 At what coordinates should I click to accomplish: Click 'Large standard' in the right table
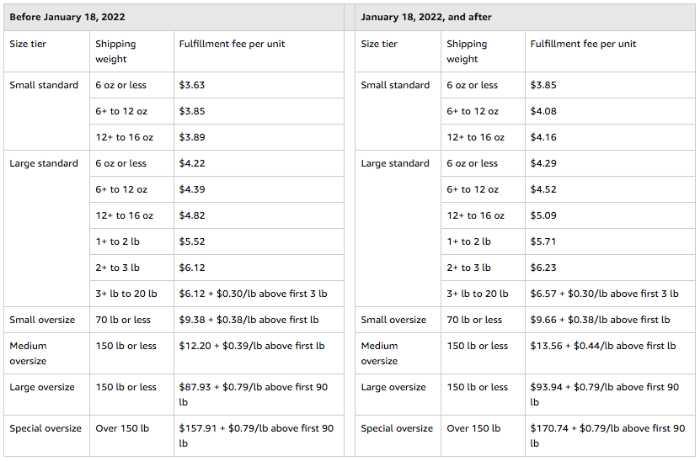(395, 163)
